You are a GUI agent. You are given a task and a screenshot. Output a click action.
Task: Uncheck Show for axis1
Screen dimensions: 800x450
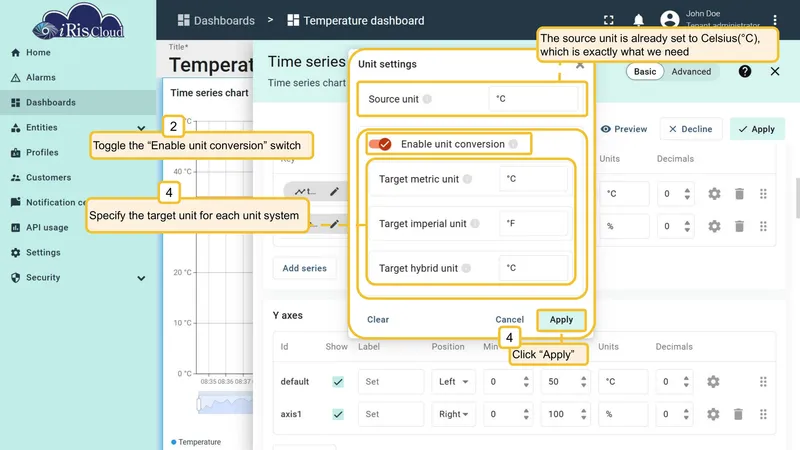click(338, 414)
